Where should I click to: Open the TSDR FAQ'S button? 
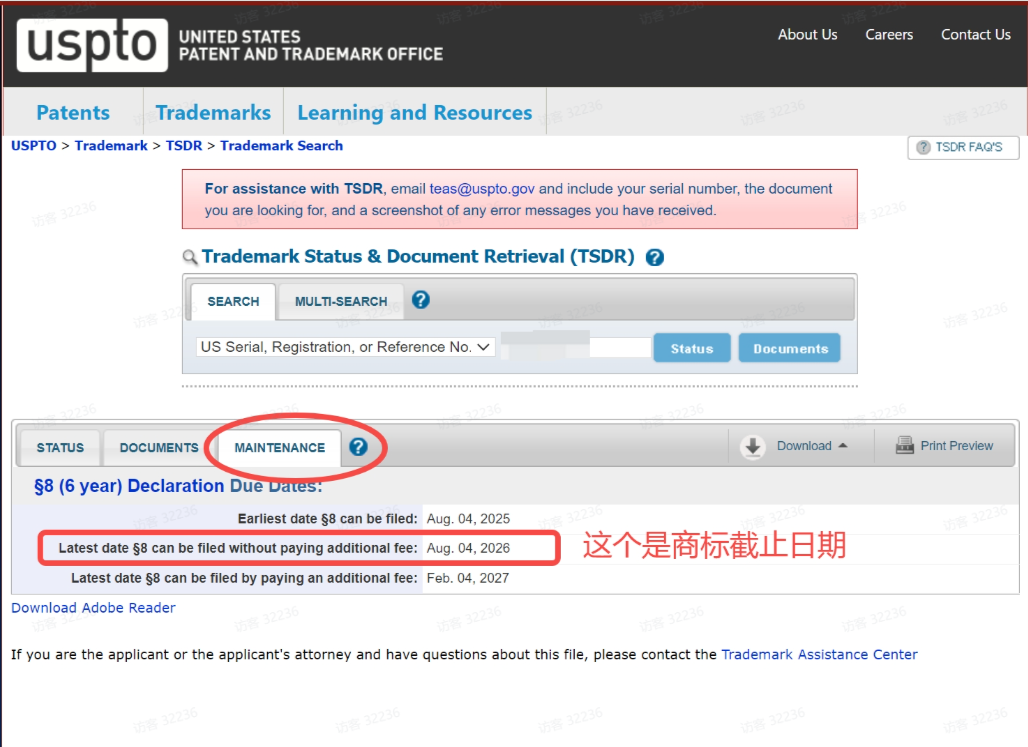coord(963,148)
